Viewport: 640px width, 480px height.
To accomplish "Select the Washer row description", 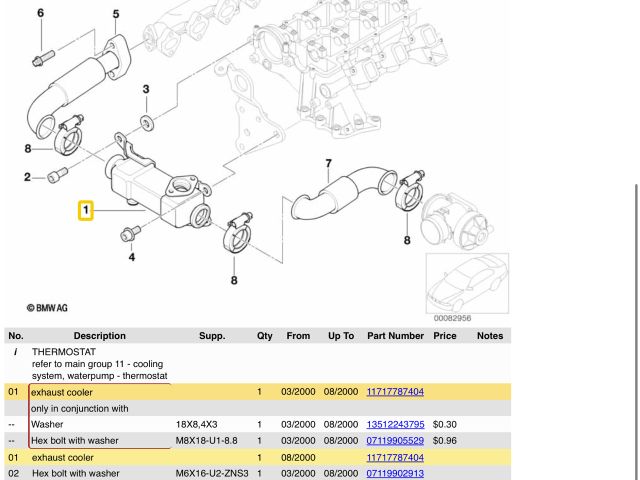I will (47, 424).
